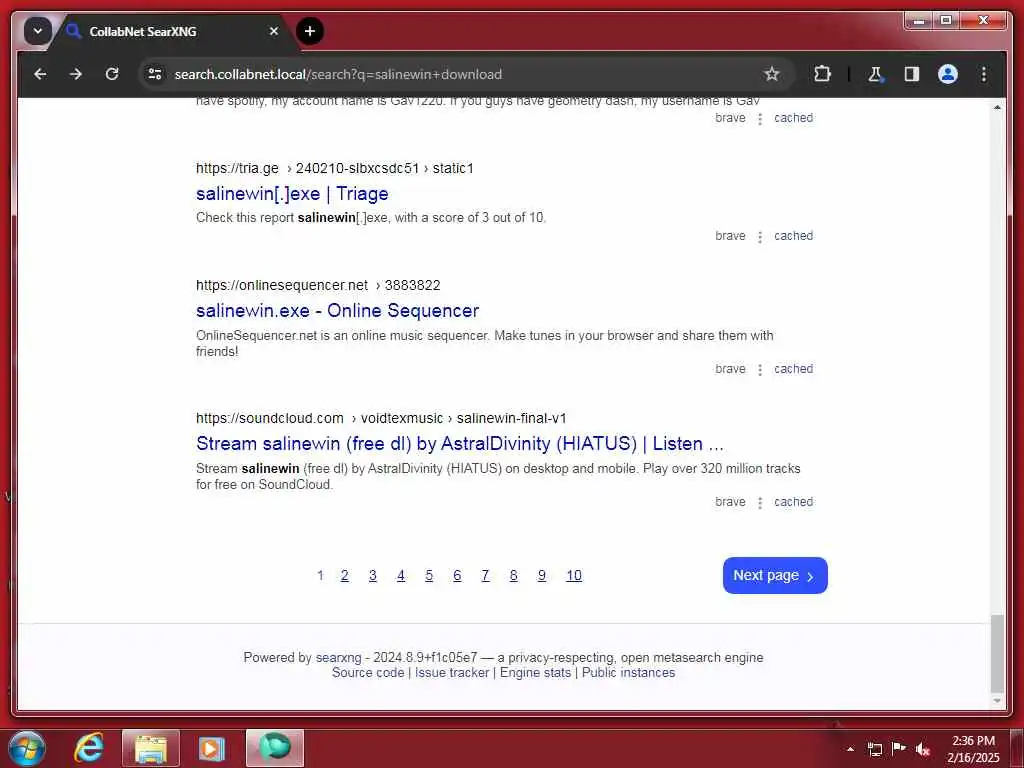Open salinewin.exe - Online Sequencer result
The width and height of the screenshot is (1024, 768).
338,311
